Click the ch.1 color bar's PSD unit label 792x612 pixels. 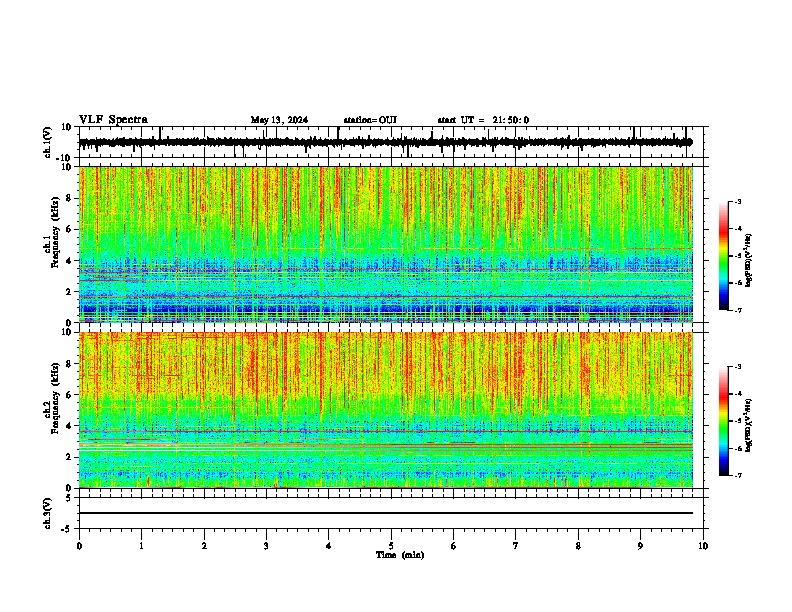[749, 260]
